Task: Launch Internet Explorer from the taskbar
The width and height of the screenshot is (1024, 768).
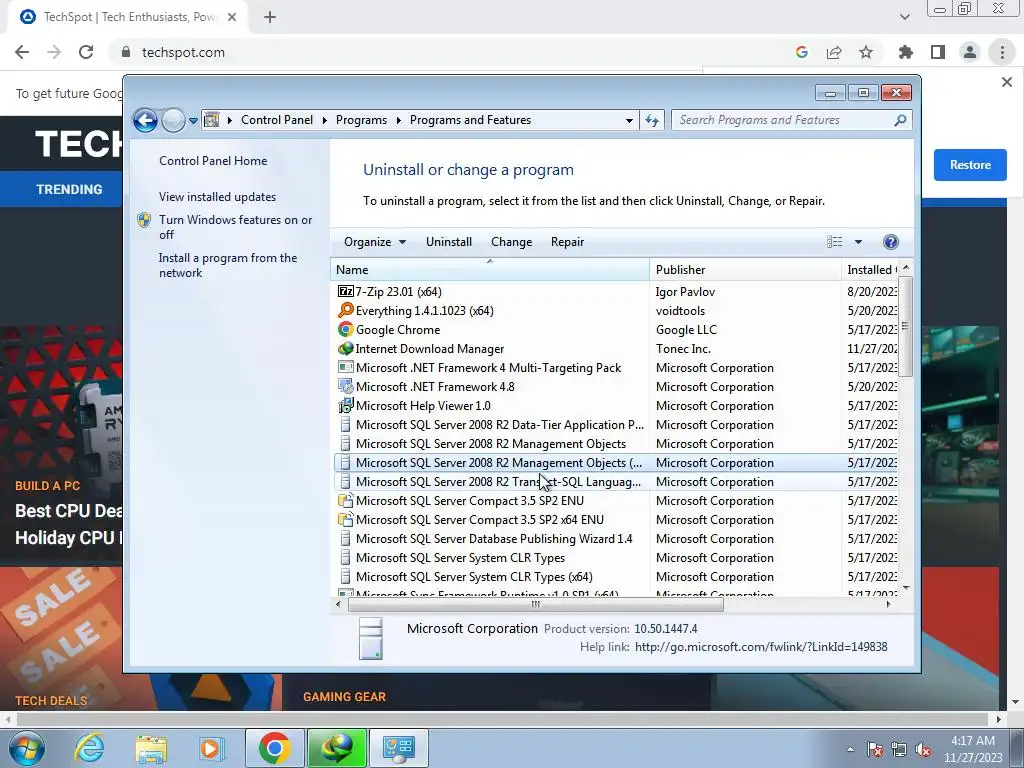Action: pos(88,748)
